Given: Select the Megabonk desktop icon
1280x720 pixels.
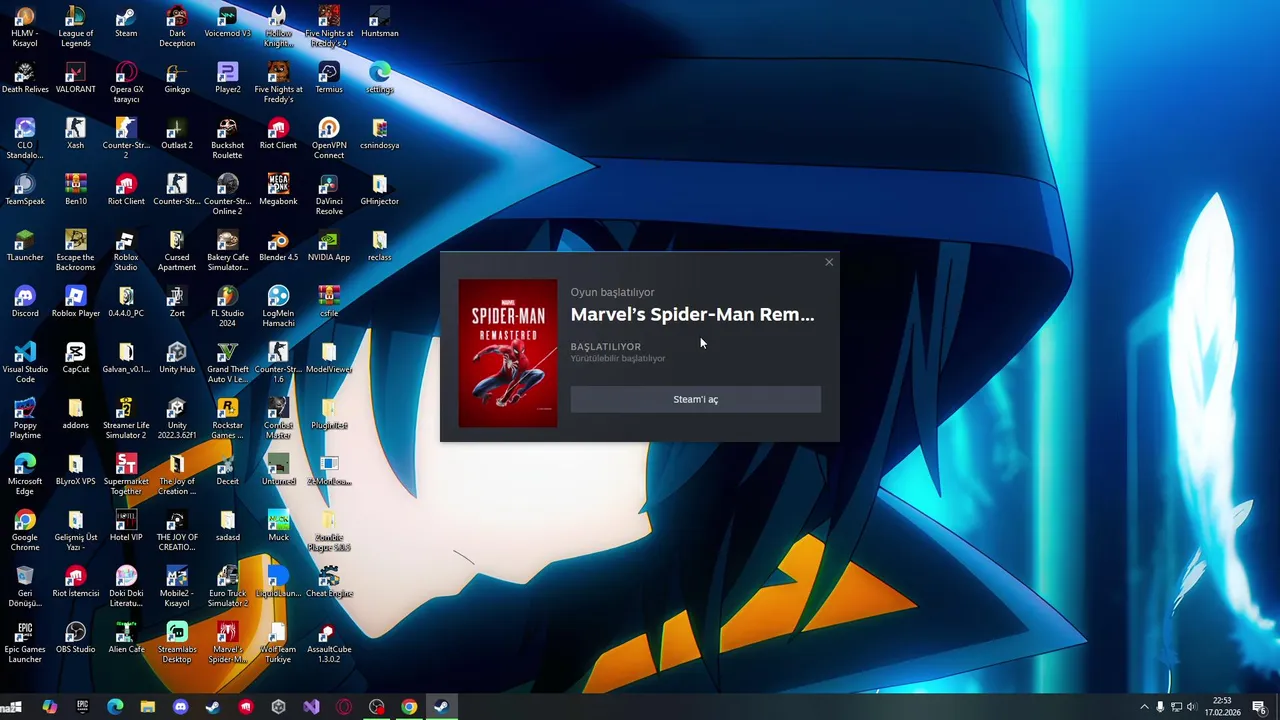Looking at the screenshot, I should point(278,190).
